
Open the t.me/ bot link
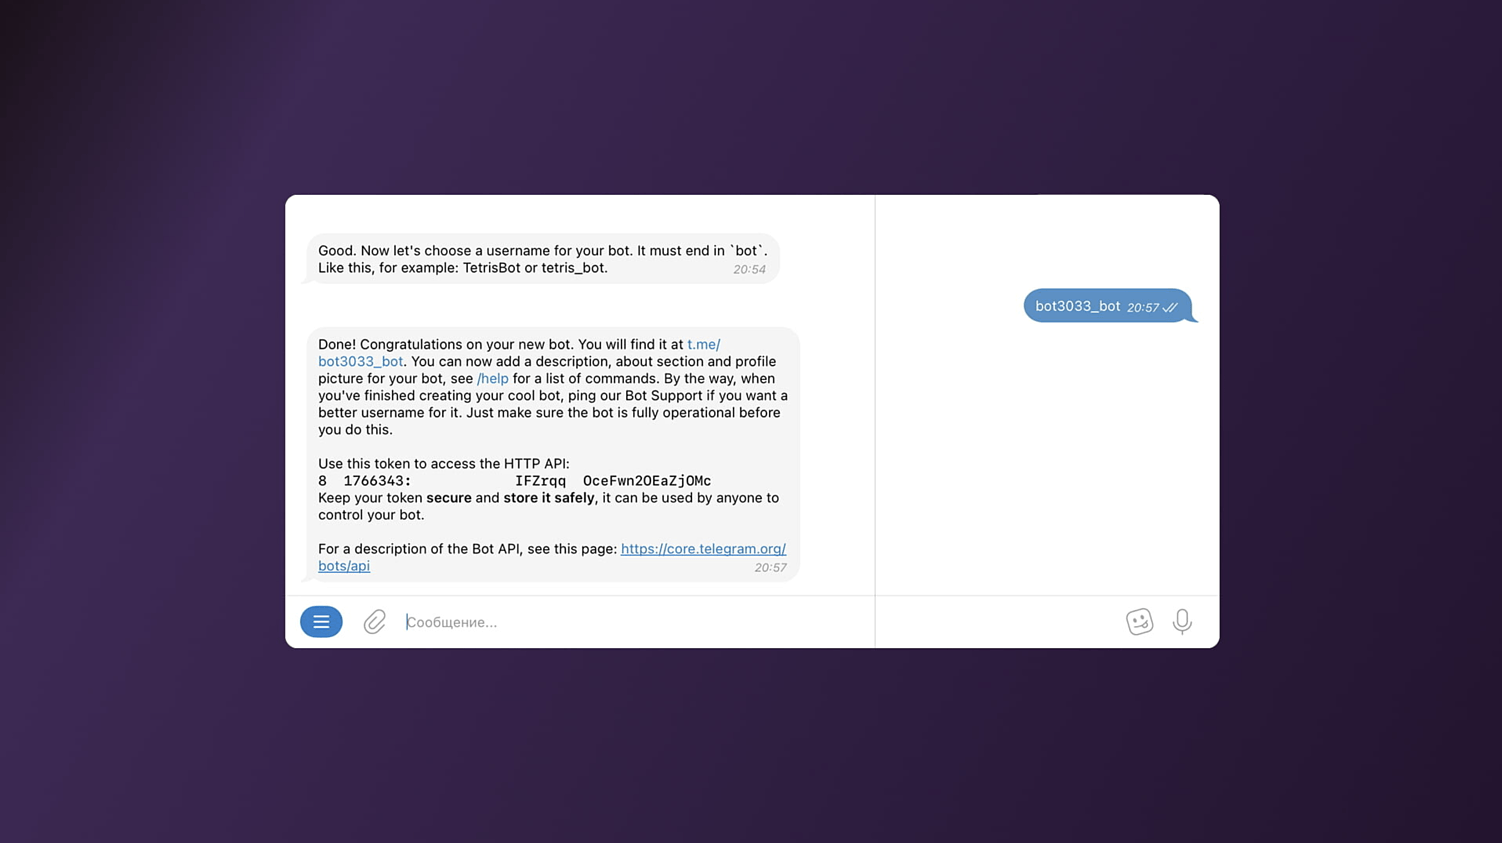[703, 345]
